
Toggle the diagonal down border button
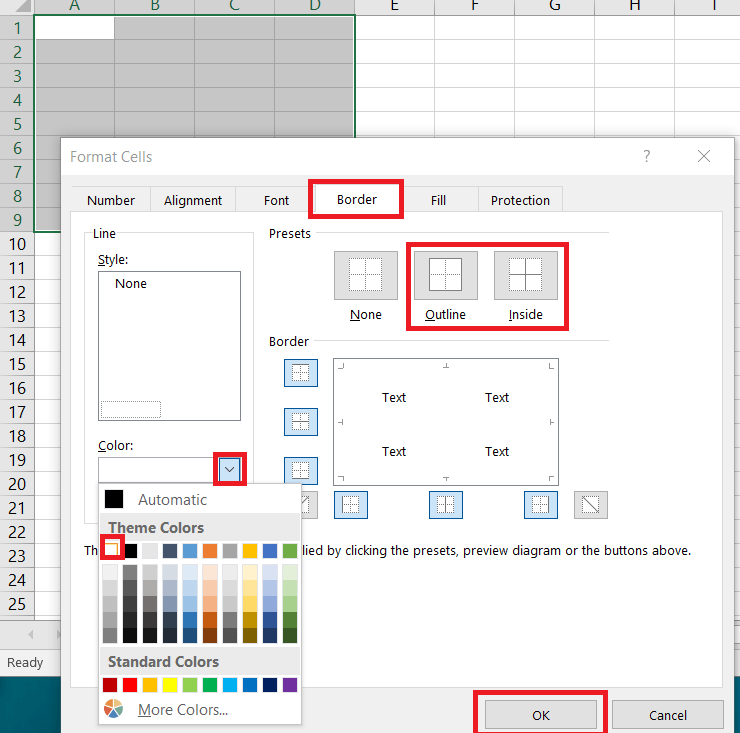tap(590, 505)
